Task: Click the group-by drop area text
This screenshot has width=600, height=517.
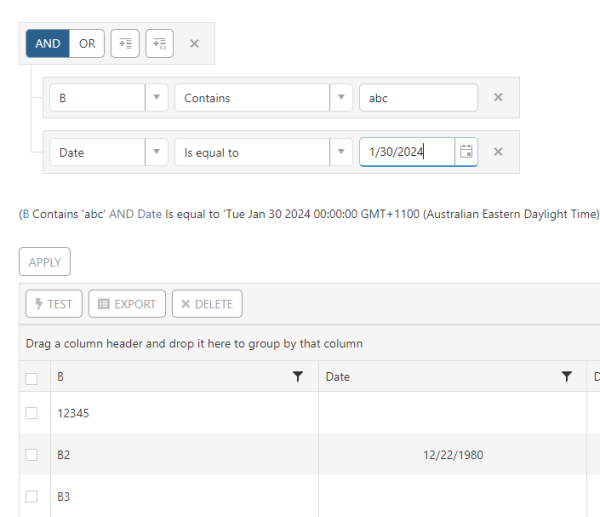Action: (x=194, y=343)
